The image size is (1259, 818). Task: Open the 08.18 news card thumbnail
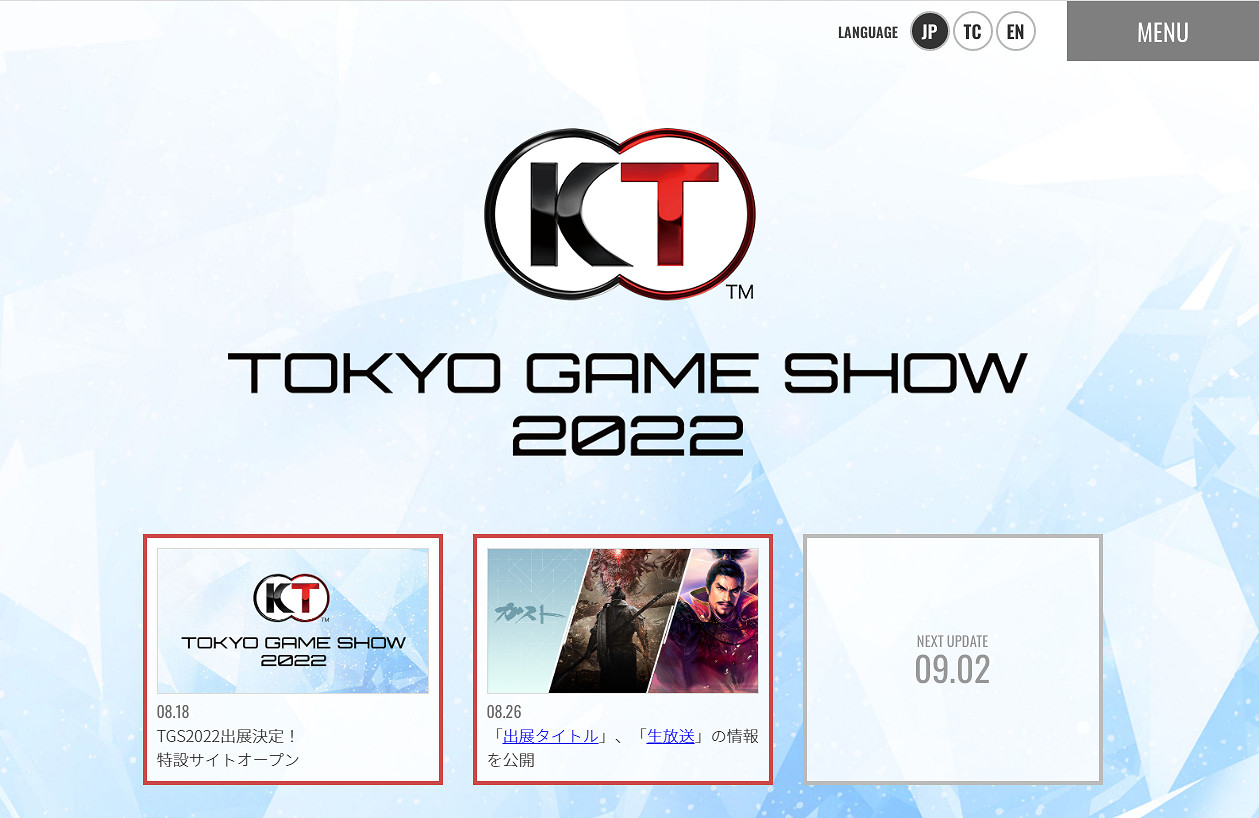click(x=293, y=621)
